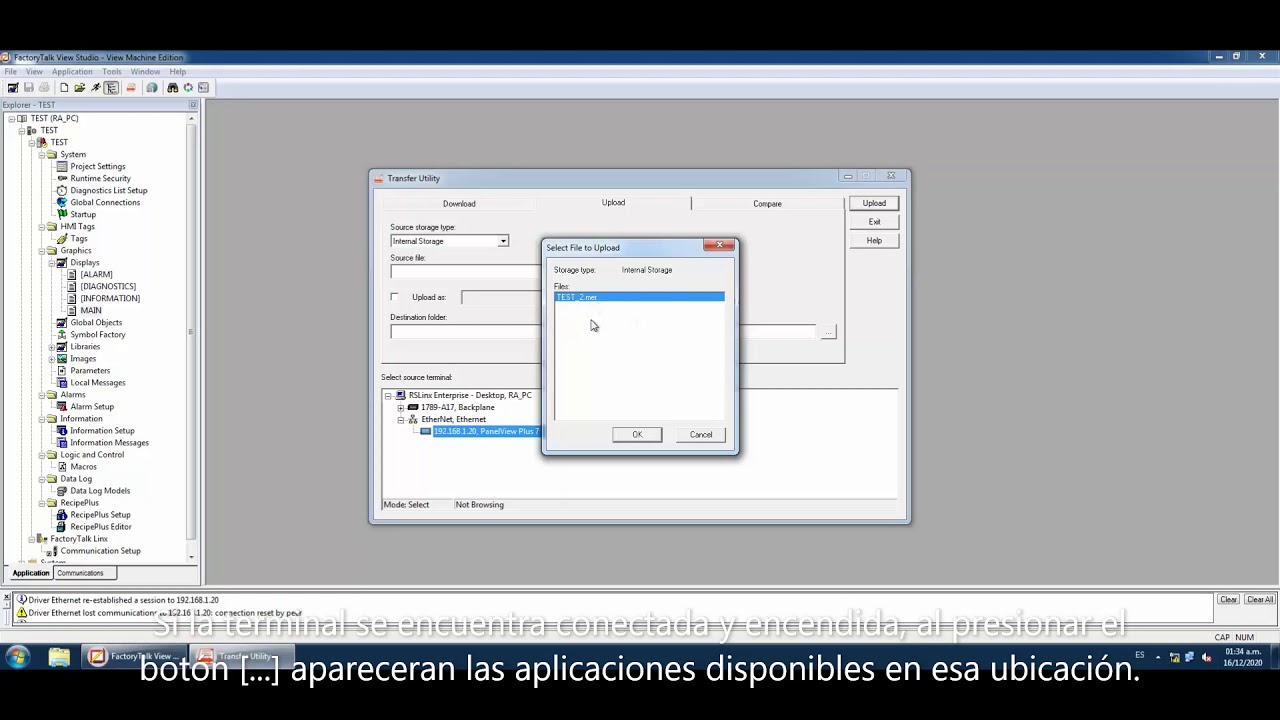Collapse the Displays node in Explorer

click(x=51, y=262)
